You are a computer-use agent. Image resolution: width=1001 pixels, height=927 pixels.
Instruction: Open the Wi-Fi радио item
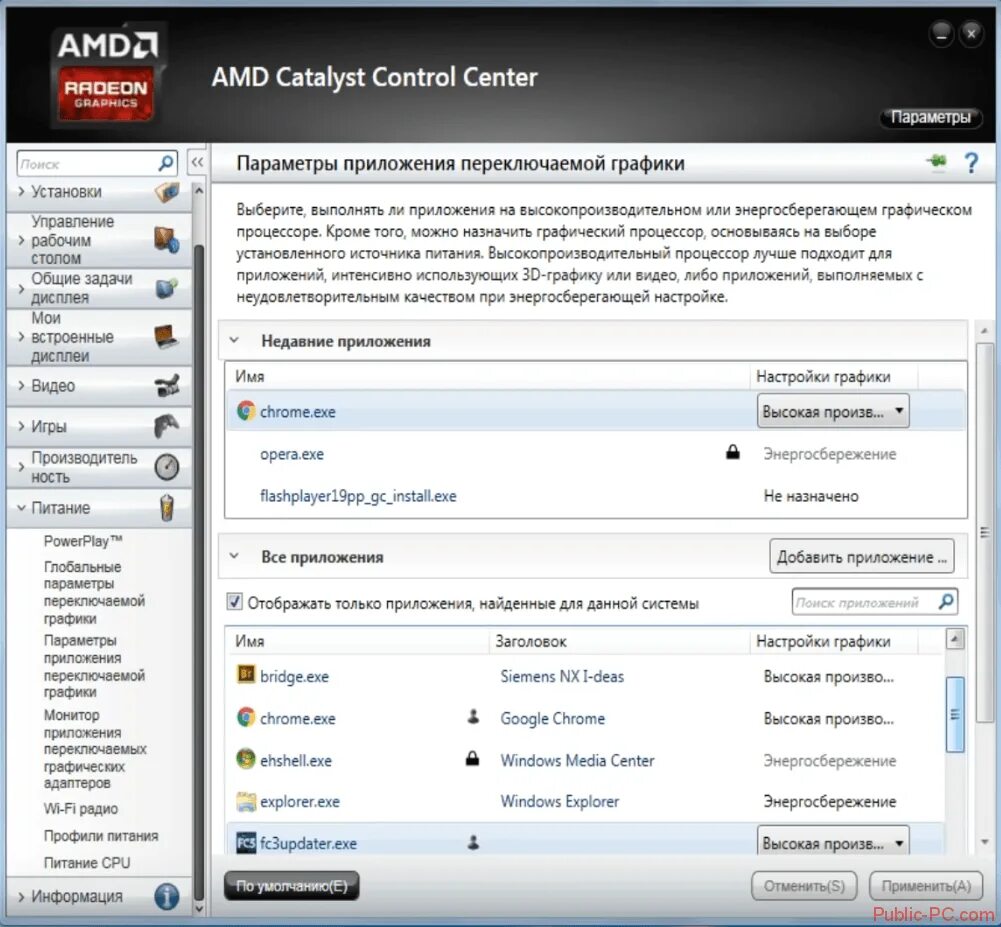click(x=80, y=808)
